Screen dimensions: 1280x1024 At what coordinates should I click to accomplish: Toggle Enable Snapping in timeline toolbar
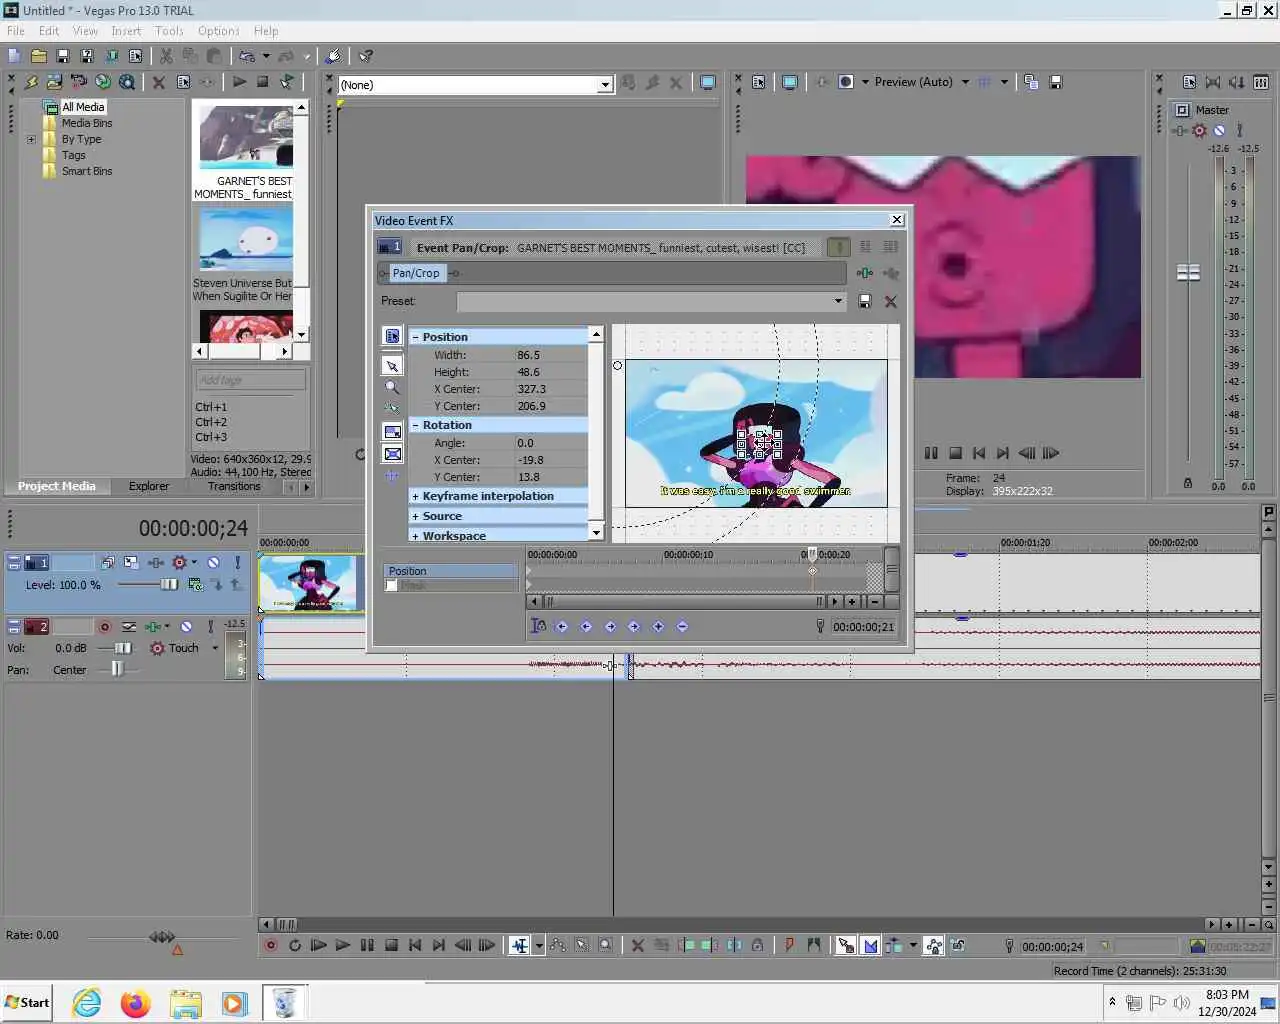point(846,945)
